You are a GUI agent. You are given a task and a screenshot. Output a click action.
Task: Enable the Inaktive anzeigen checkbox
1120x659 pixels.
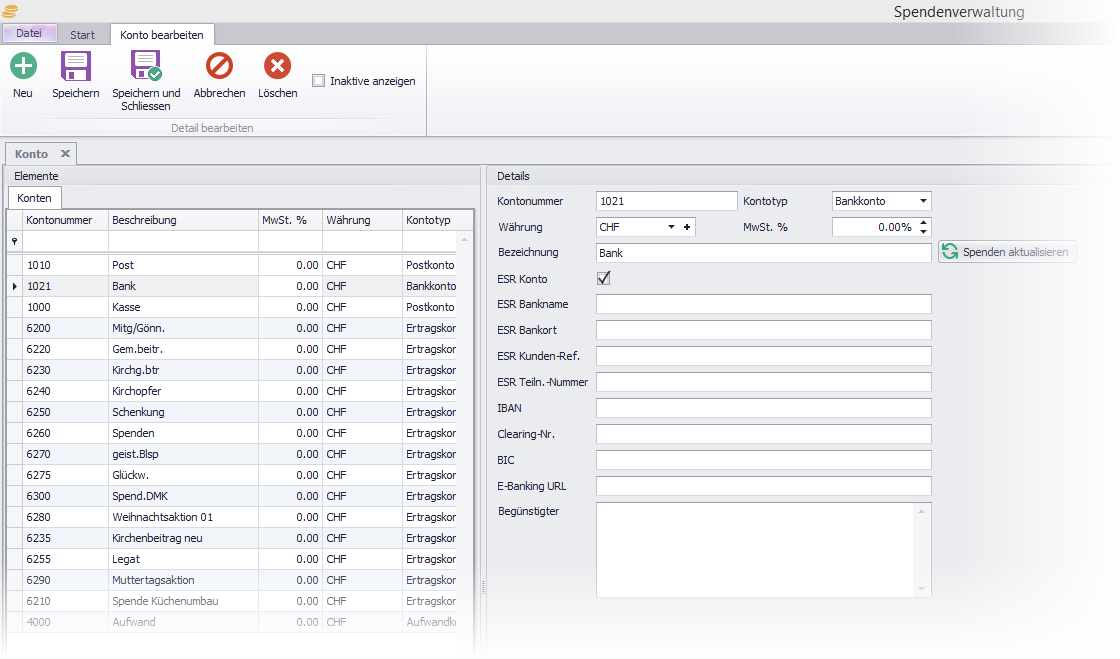(x=319, y=81)
